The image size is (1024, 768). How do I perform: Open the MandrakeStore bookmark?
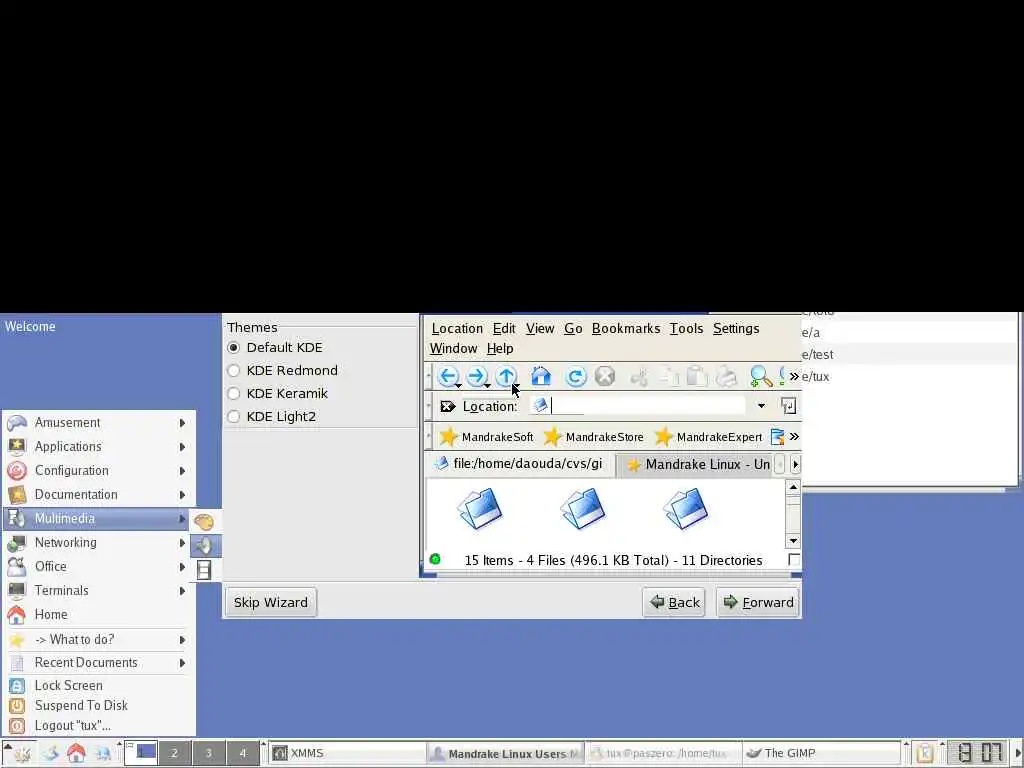(x=594, y=437)
